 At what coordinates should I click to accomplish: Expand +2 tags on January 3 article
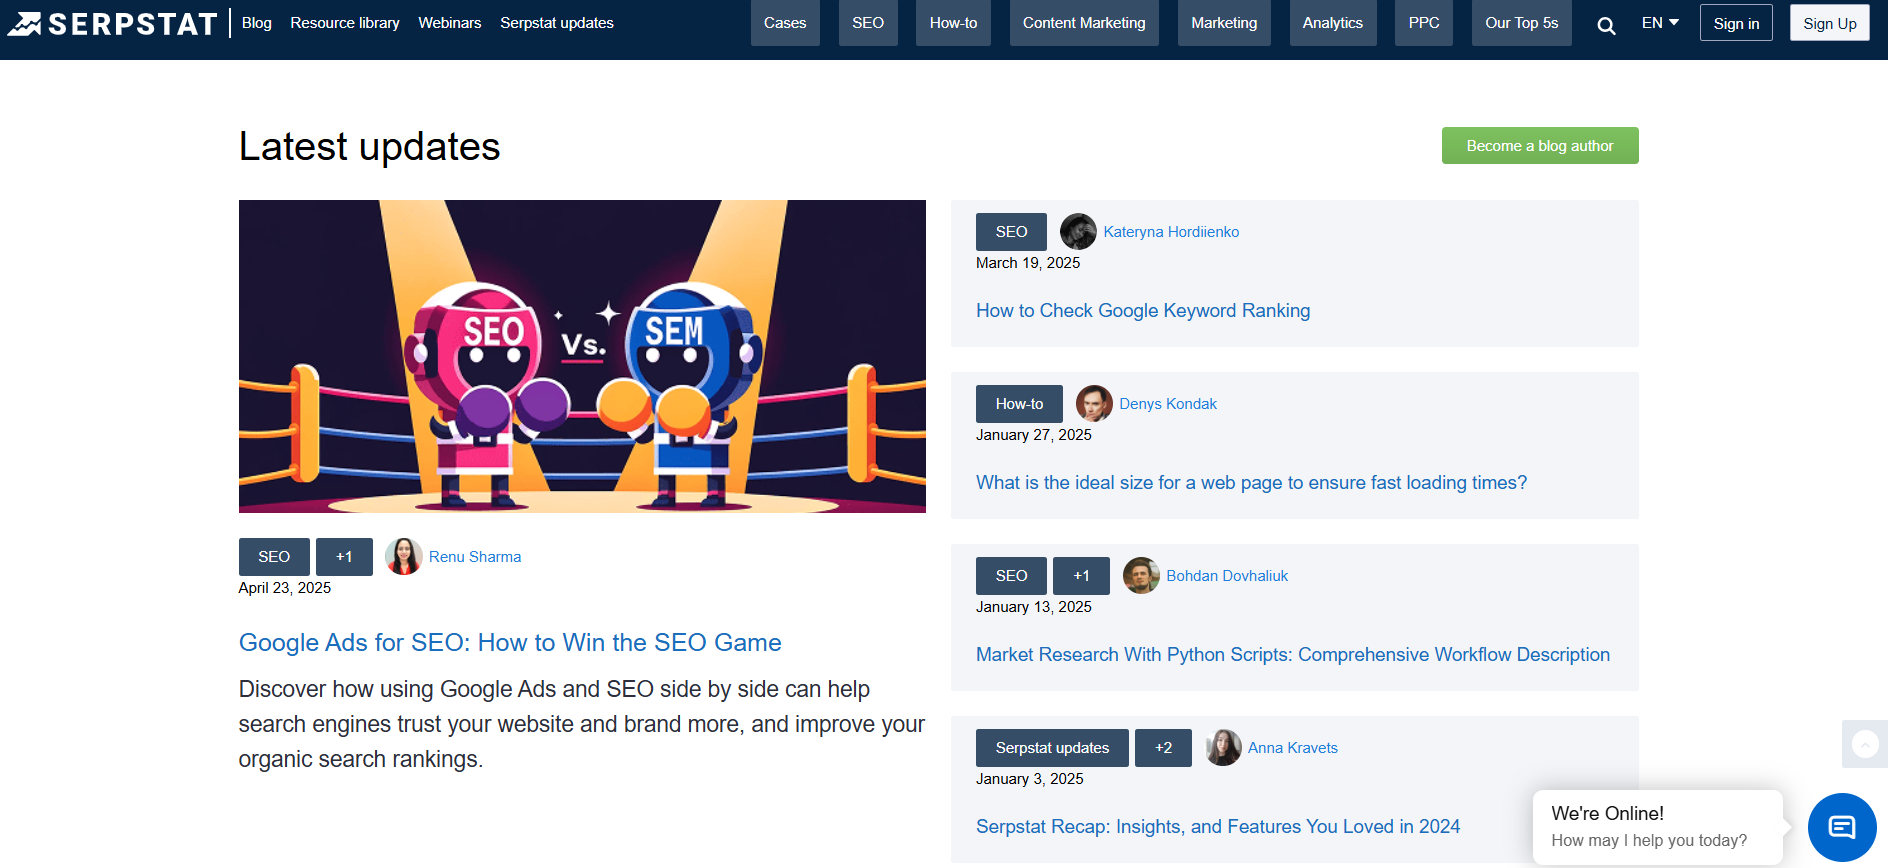1163,748
